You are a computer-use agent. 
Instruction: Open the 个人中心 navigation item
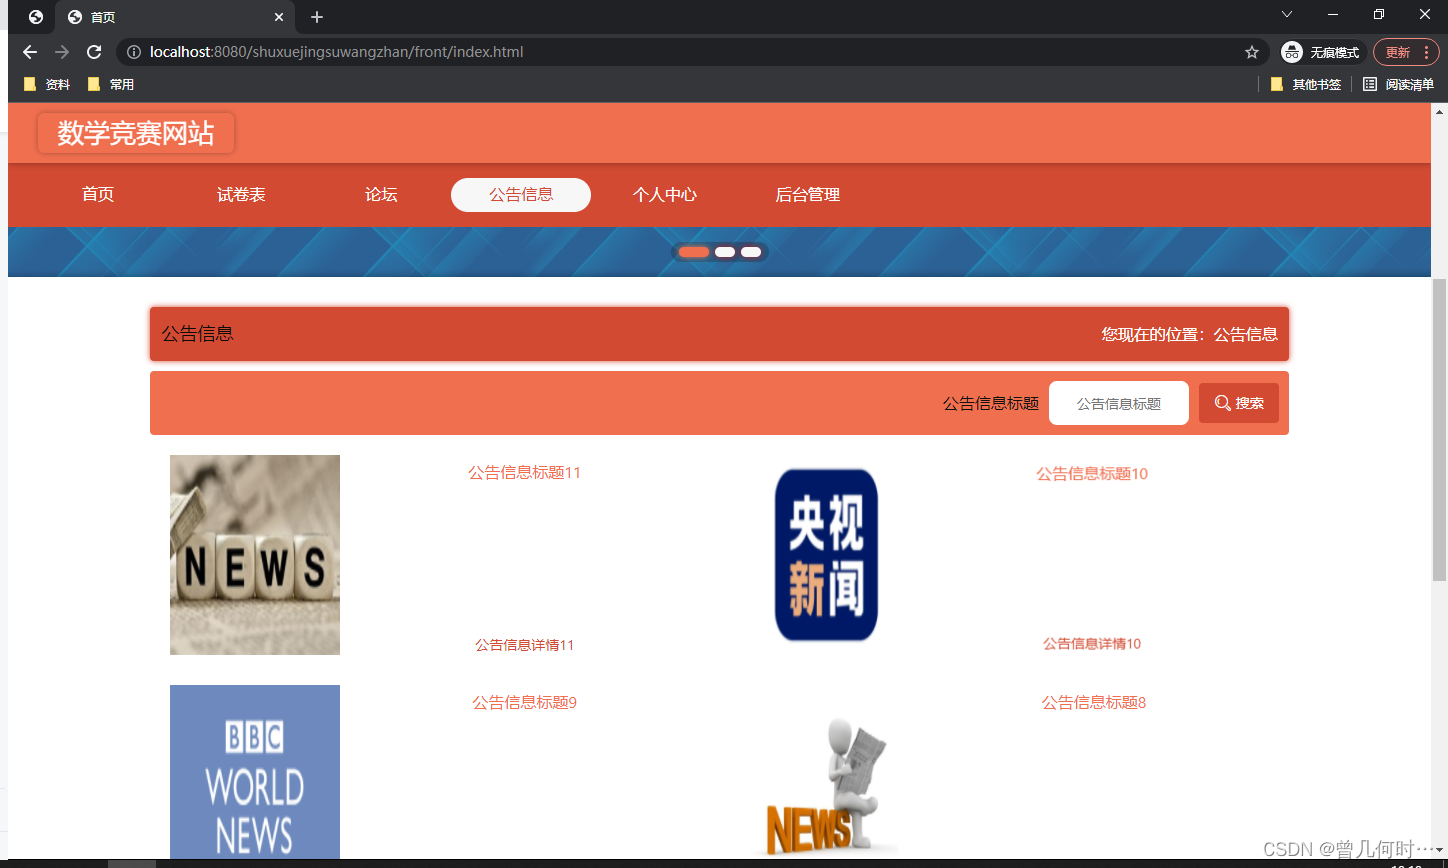[665, 195]
